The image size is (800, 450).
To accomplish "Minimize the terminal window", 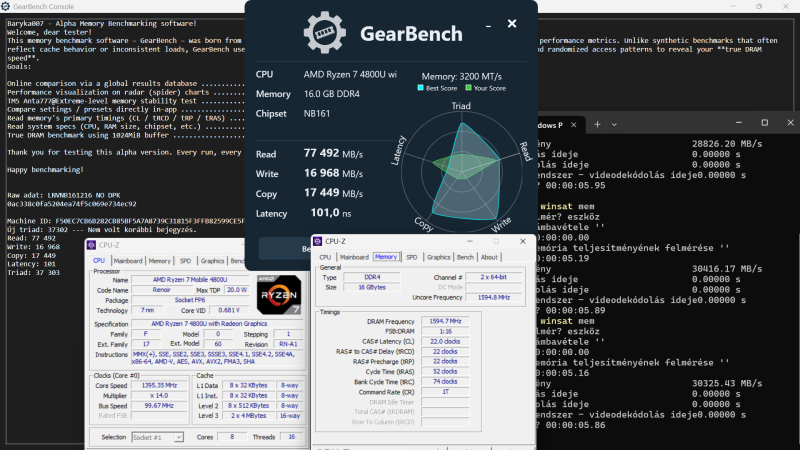I will click(738, 122).
